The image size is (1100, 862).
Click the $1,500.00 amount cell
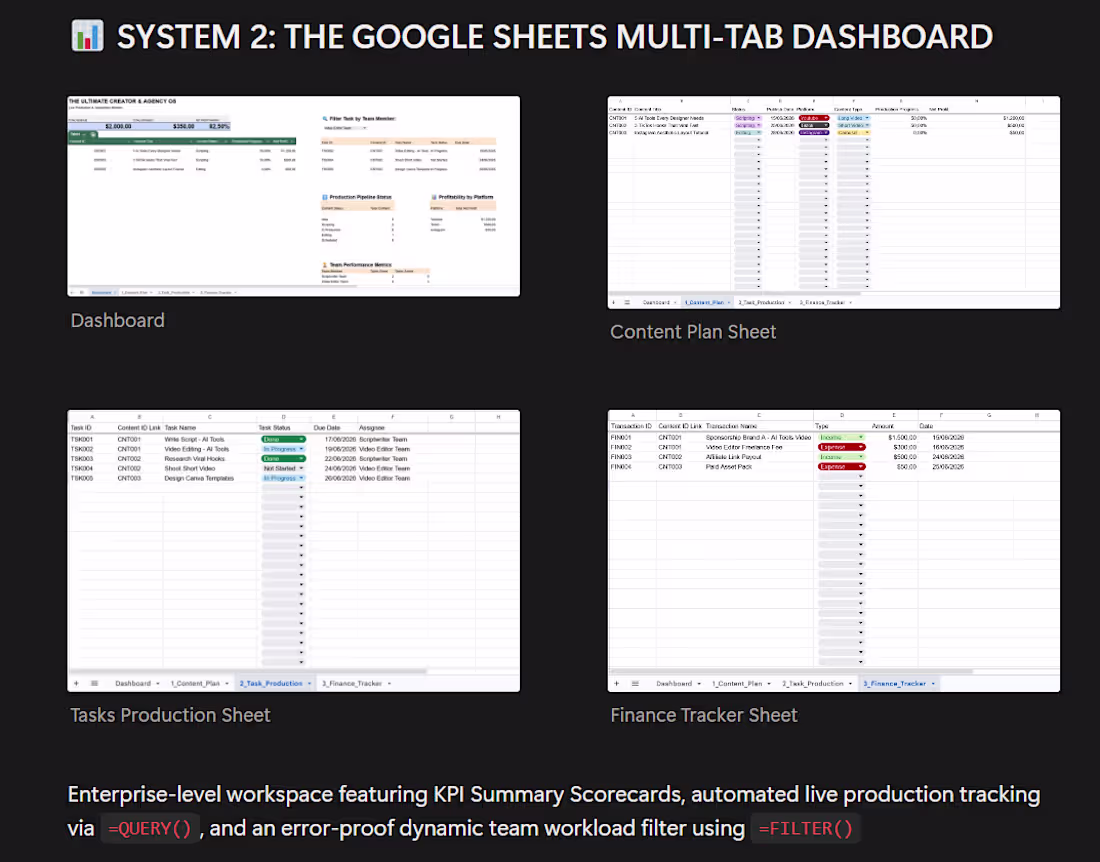(902, 437)
